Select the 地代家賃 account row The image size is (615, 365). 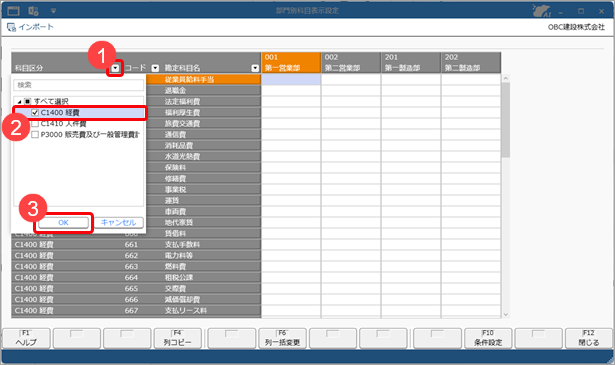(x=204, y=222)
